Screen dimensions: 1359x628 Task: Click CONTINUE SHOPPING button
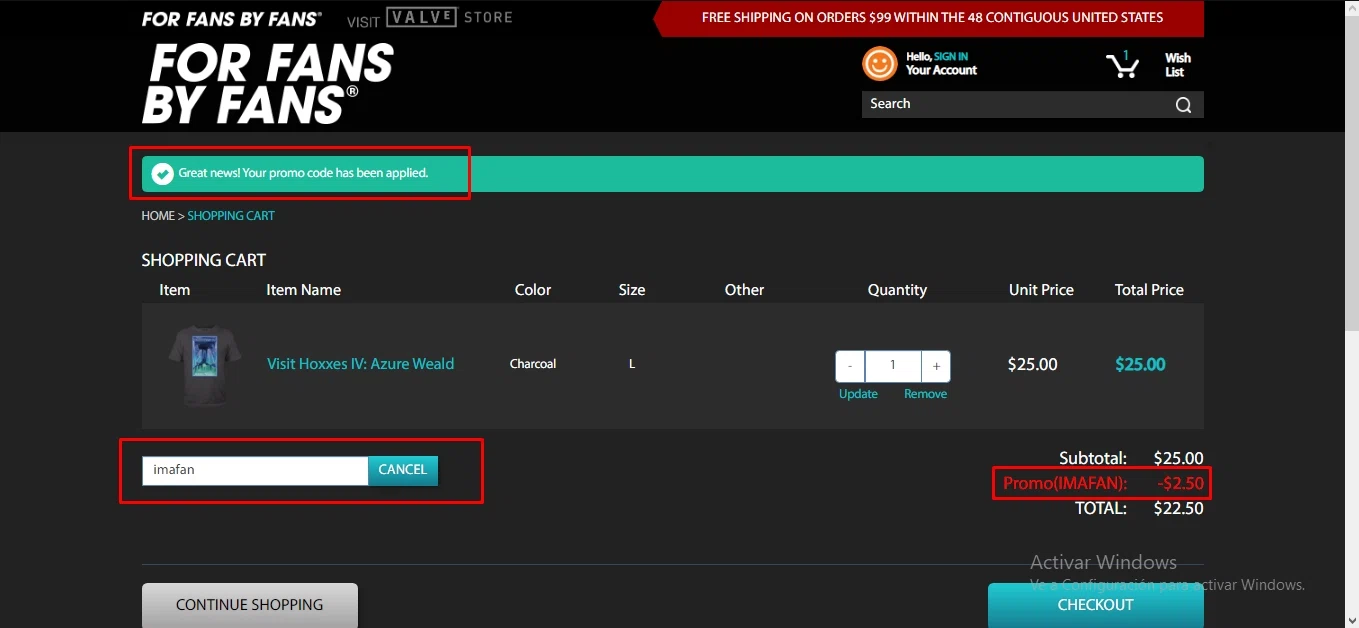click(250, 605)
